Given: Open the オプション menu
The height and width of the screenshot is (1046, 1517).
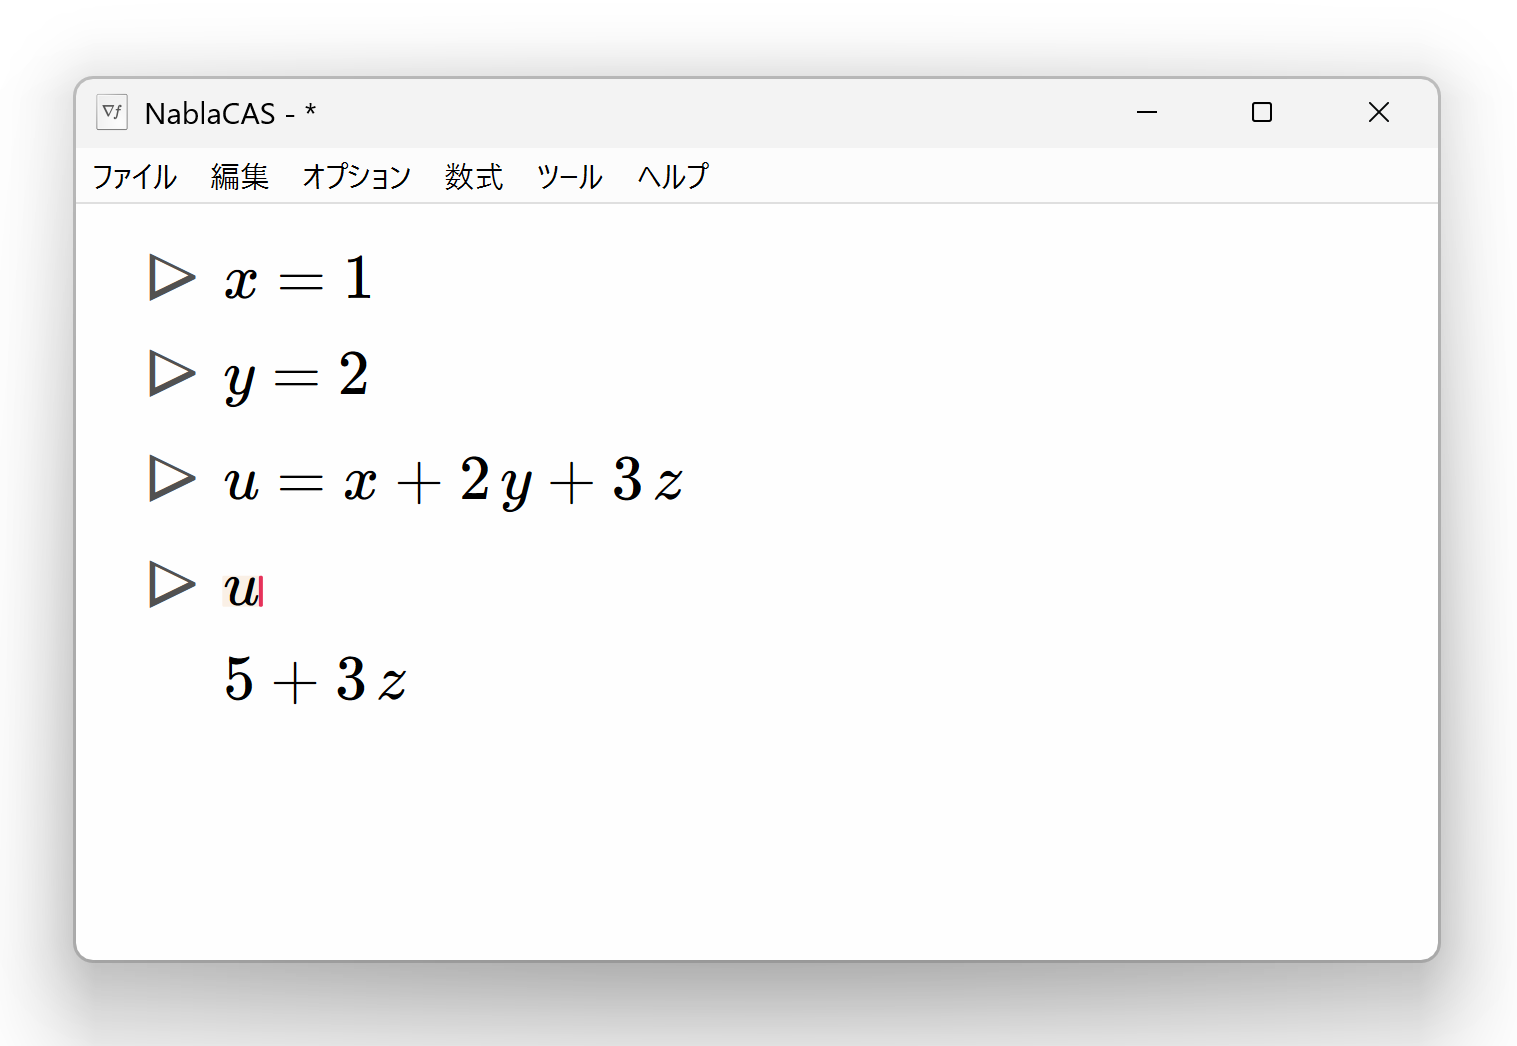Looking at the screenshot, I should coord(357,177).
